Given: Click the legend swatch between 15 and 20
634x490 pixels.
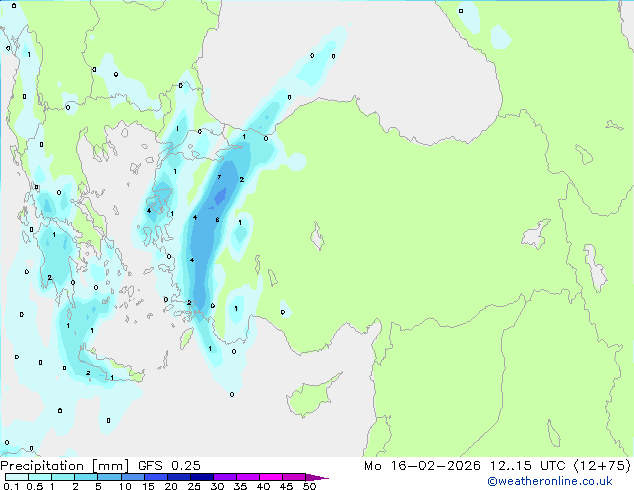Looking at the screenshot, I should (x=155, y=477).
